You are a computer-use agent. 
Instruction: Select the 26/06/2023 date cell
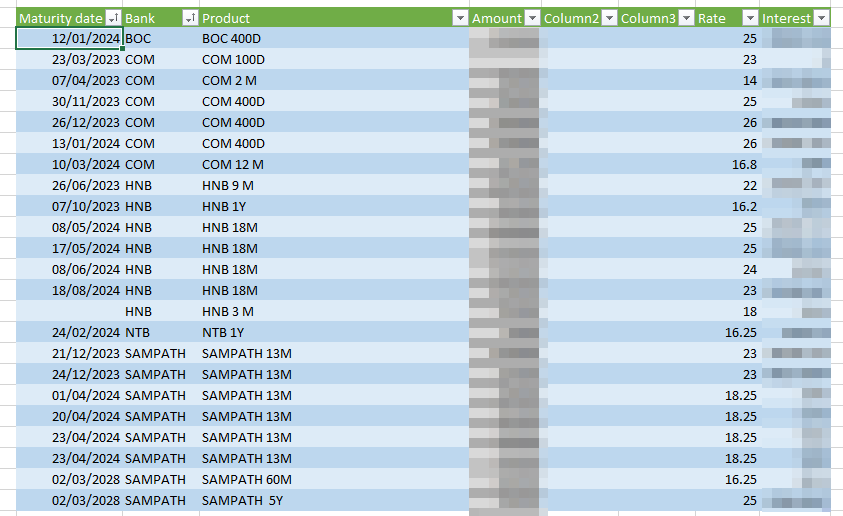(69, 185)
